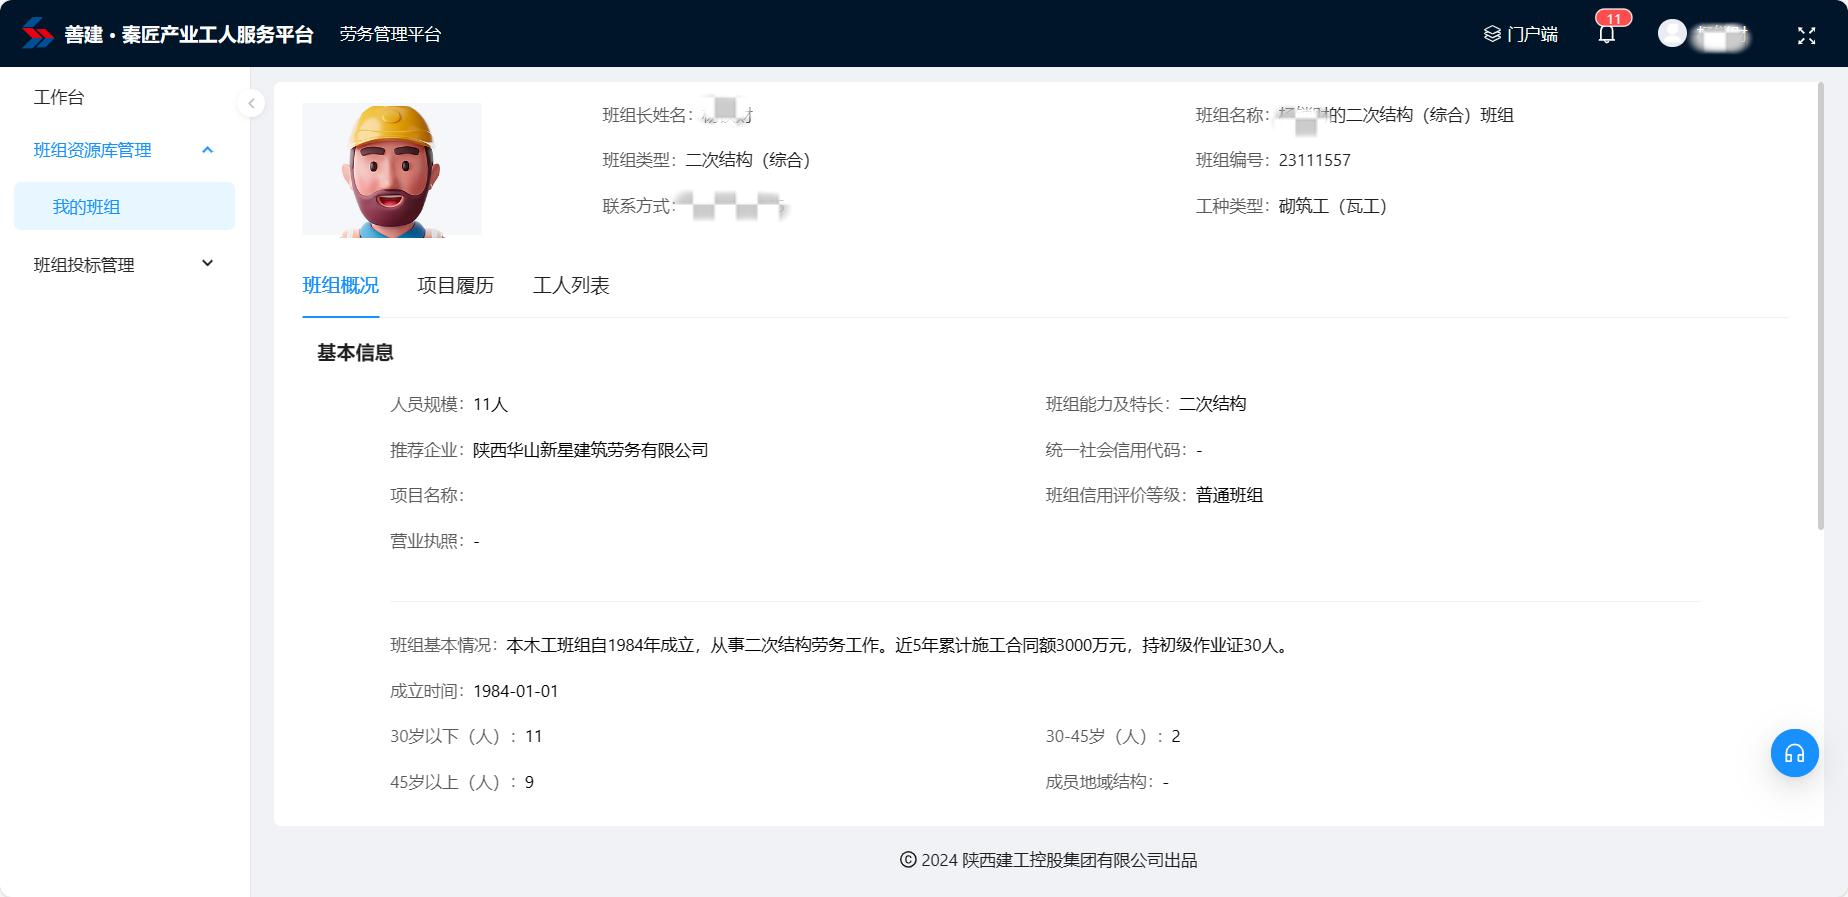Select the 班组概况 tab
The height and width of the screenshot is (897, 1848).
(340, 286)
